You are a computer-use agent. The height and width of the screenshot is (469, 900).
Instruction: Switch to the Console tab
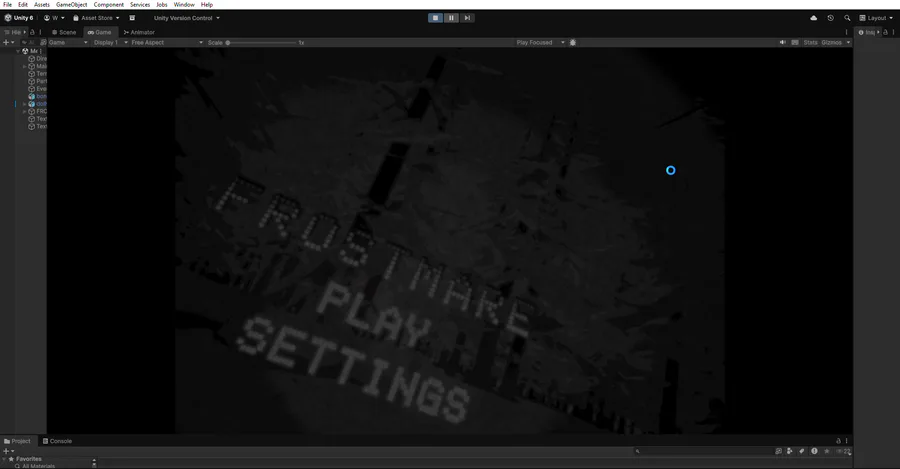click(x=57, y=441)
